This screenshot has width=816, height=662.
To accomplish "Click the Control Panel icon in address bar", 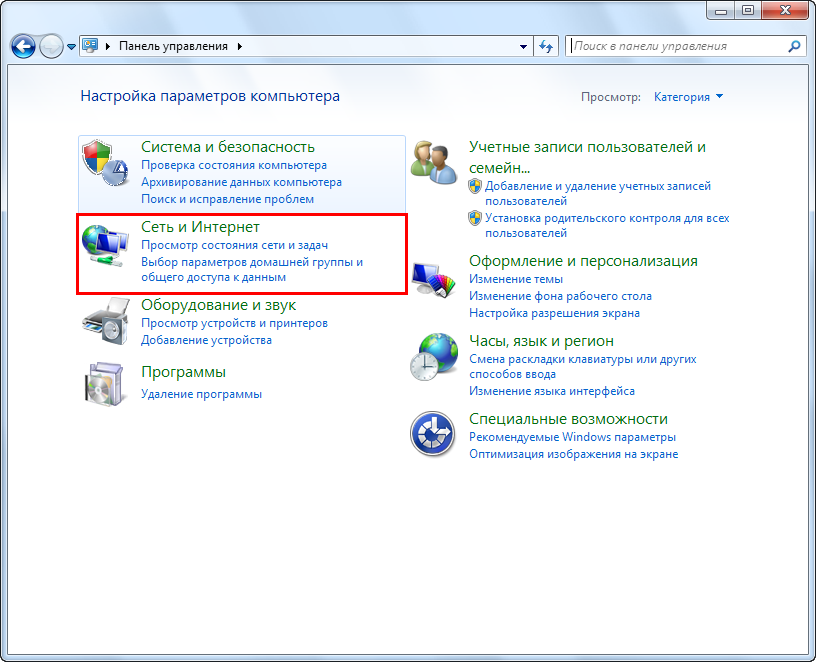I will (x=91, y=46).
